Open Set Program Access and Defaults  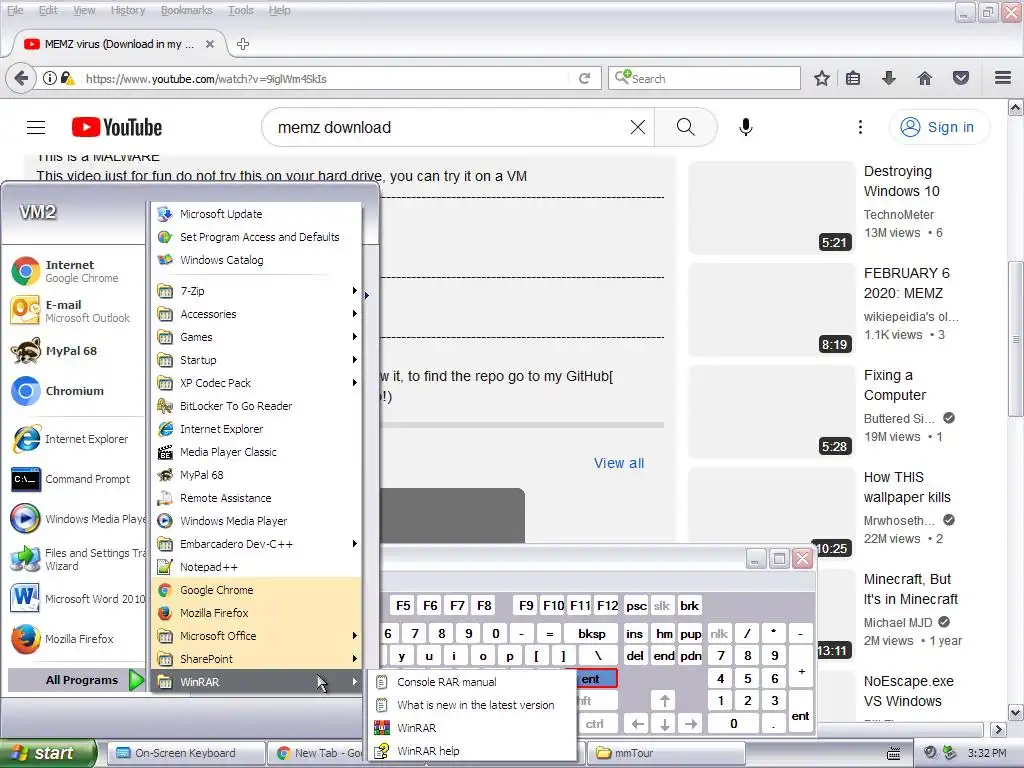coord(257,236)
